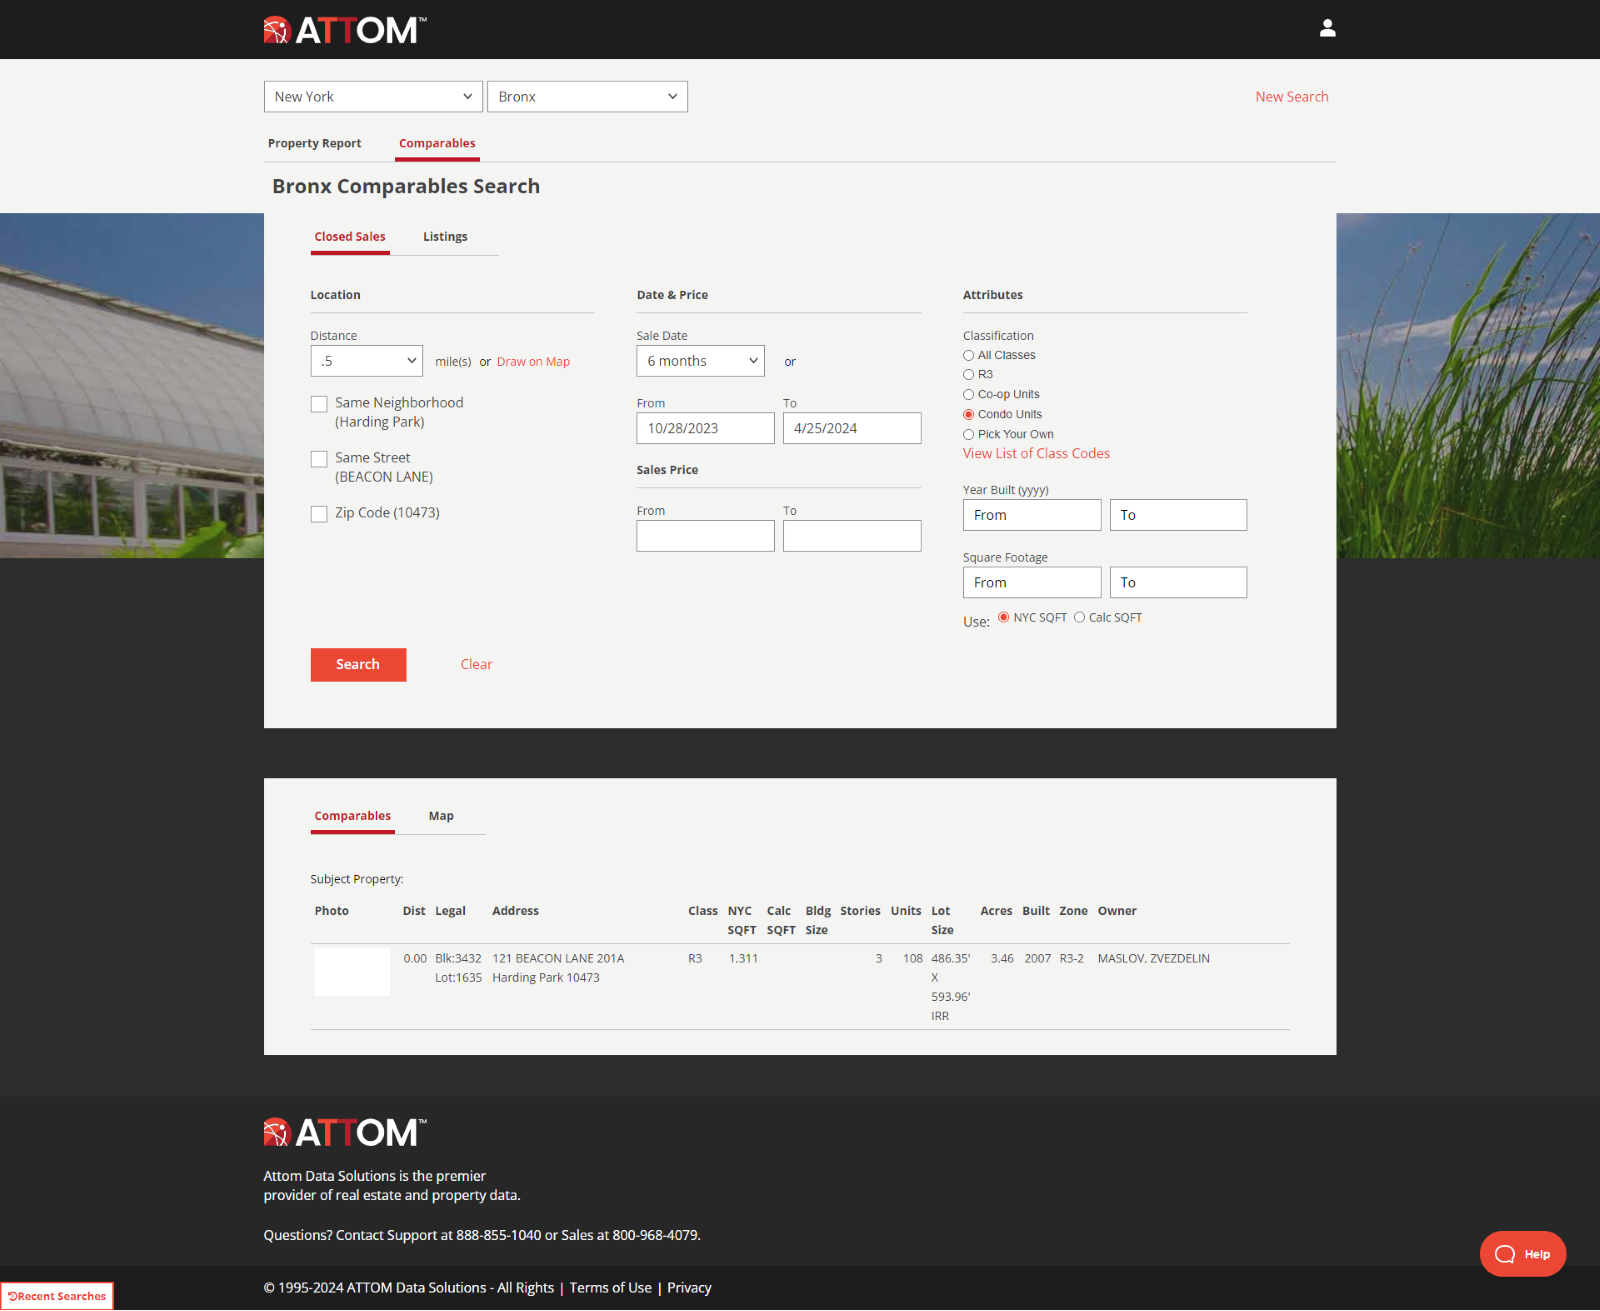Image resolution: width=1600 pixels, height=1311 pixels.
Task: Enable the Same Street checkbox
Action: (319, 459)
